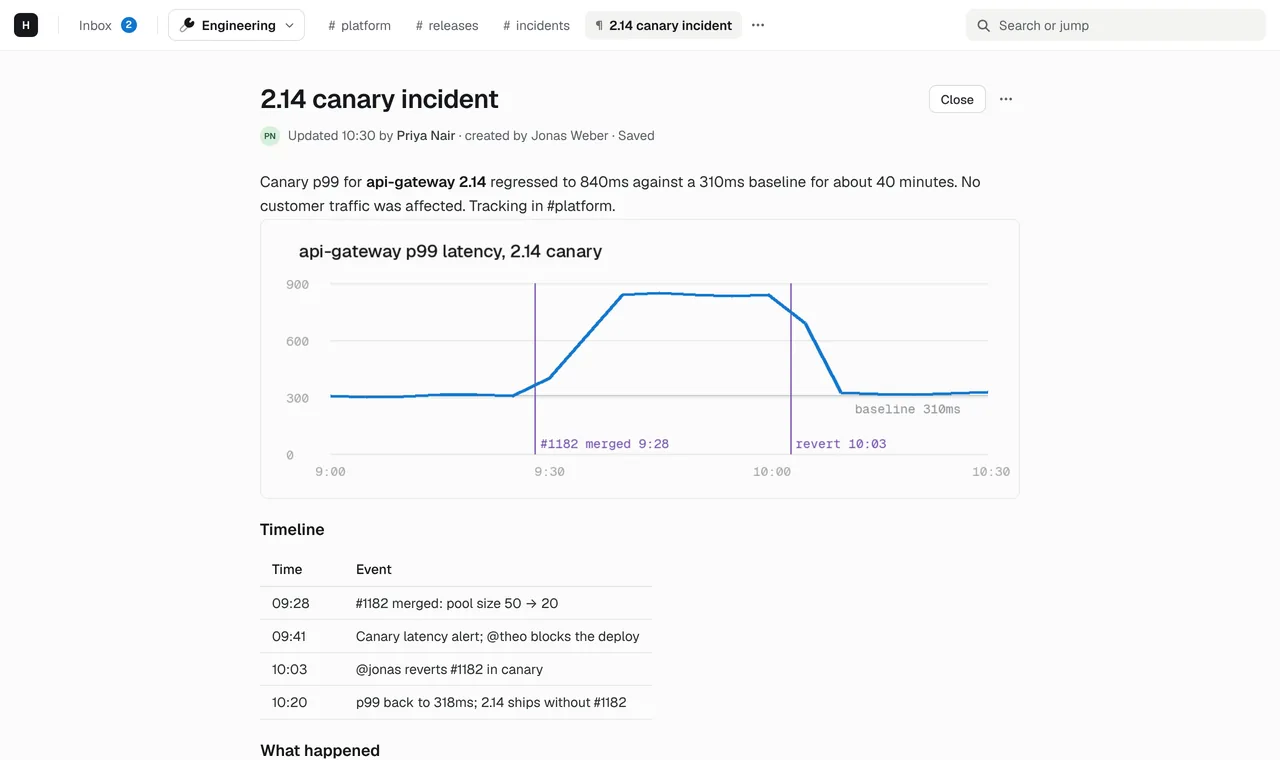Click the Event column header
The width and height of the screenshot is (1280, 760).
pos(374,569)
